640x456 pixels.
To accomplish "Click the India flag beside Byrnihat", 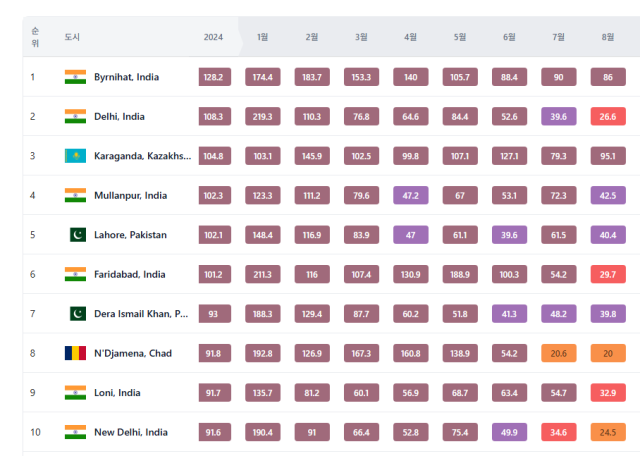I will (75, 77).
